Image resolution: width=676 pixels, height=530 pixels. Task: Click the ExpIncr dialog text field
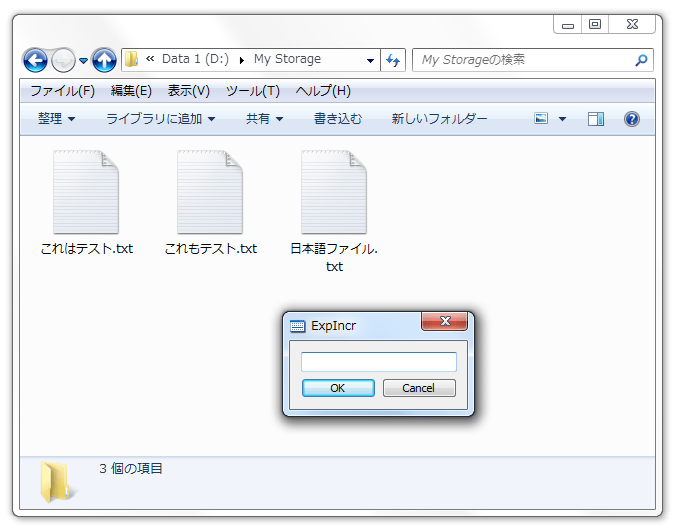[x=379, y=362]
